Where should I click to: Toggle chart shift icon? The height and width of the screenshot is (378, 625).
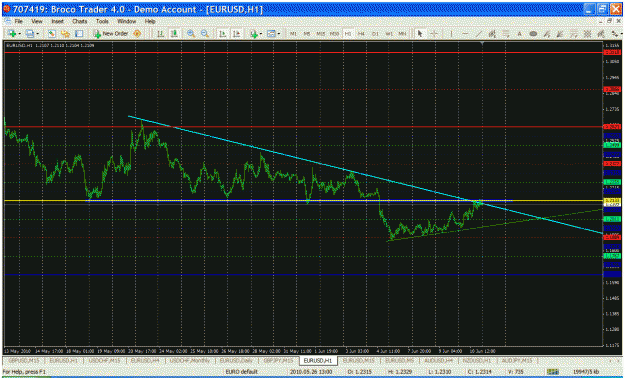pyautogui.click(x=236, y=34)
